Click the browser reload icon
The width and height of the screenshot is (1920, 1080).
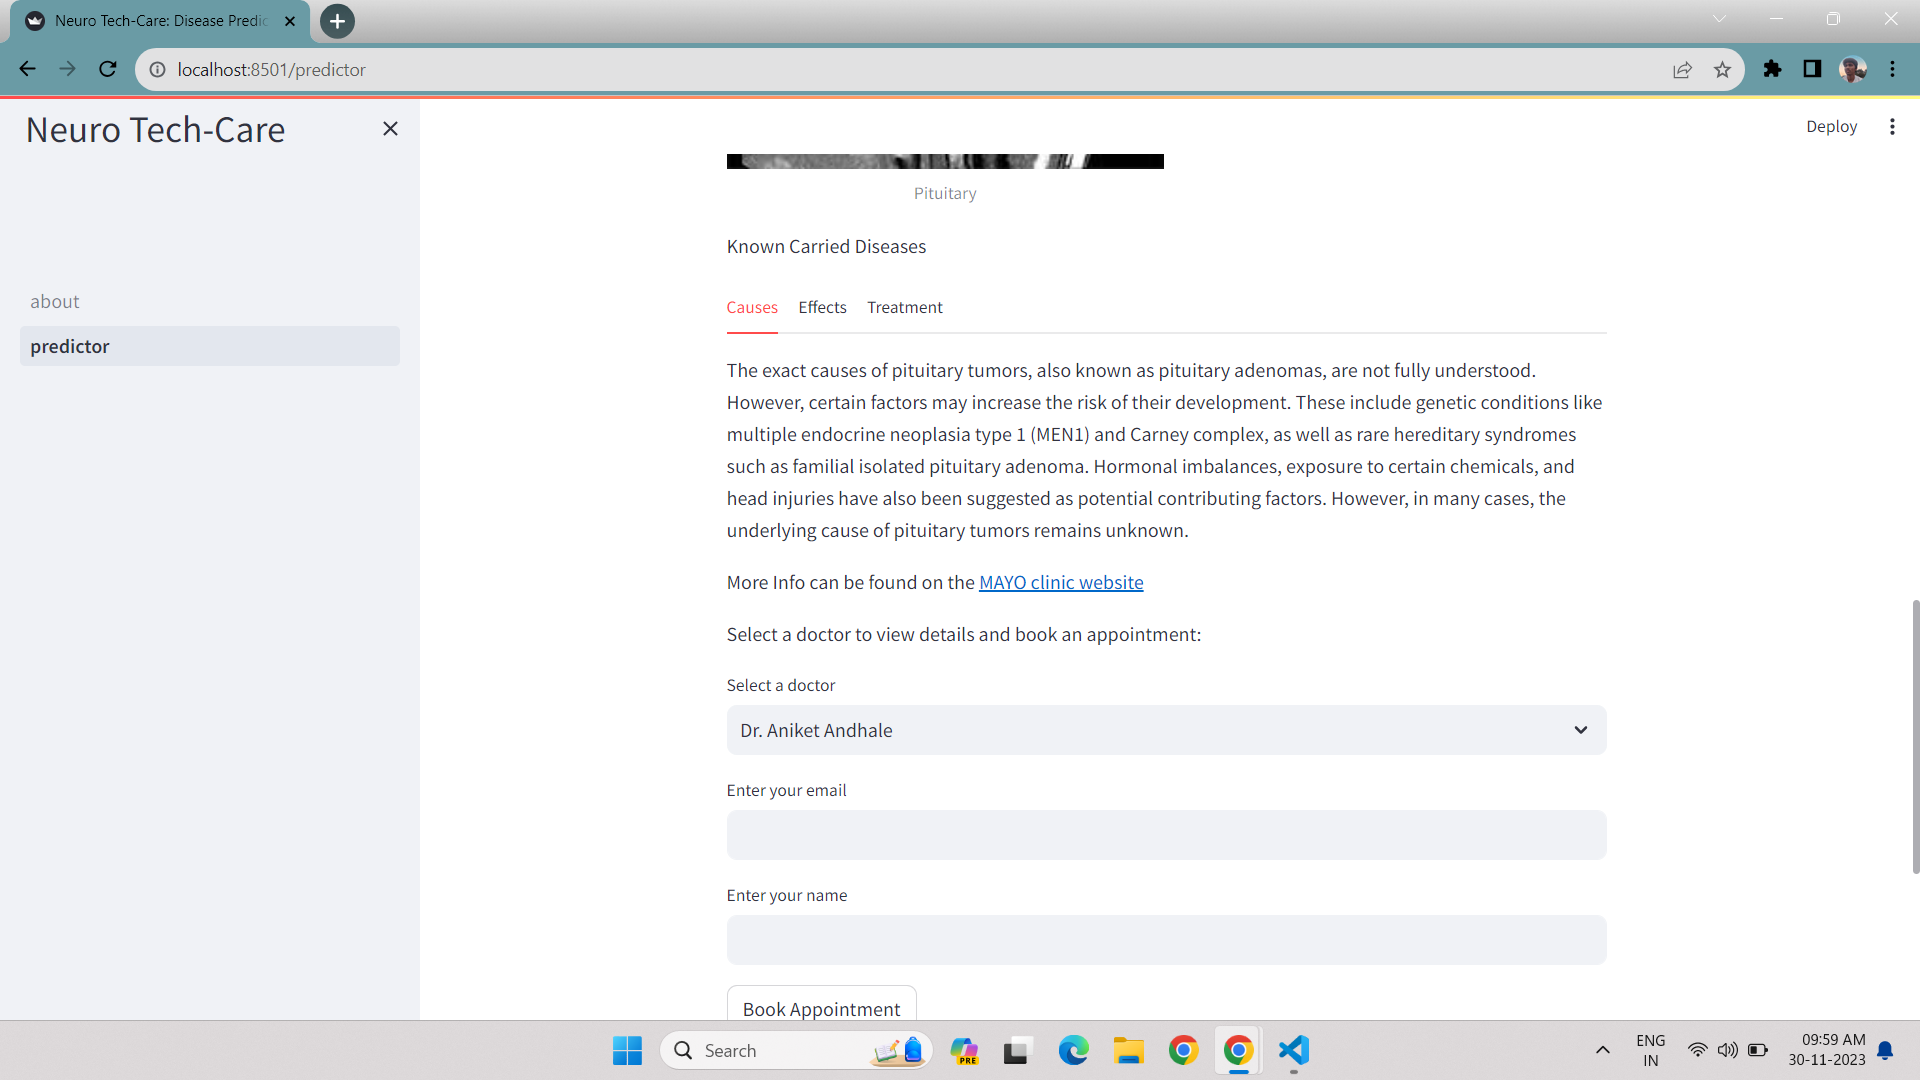pyautogui.click(x=108, y=69)
